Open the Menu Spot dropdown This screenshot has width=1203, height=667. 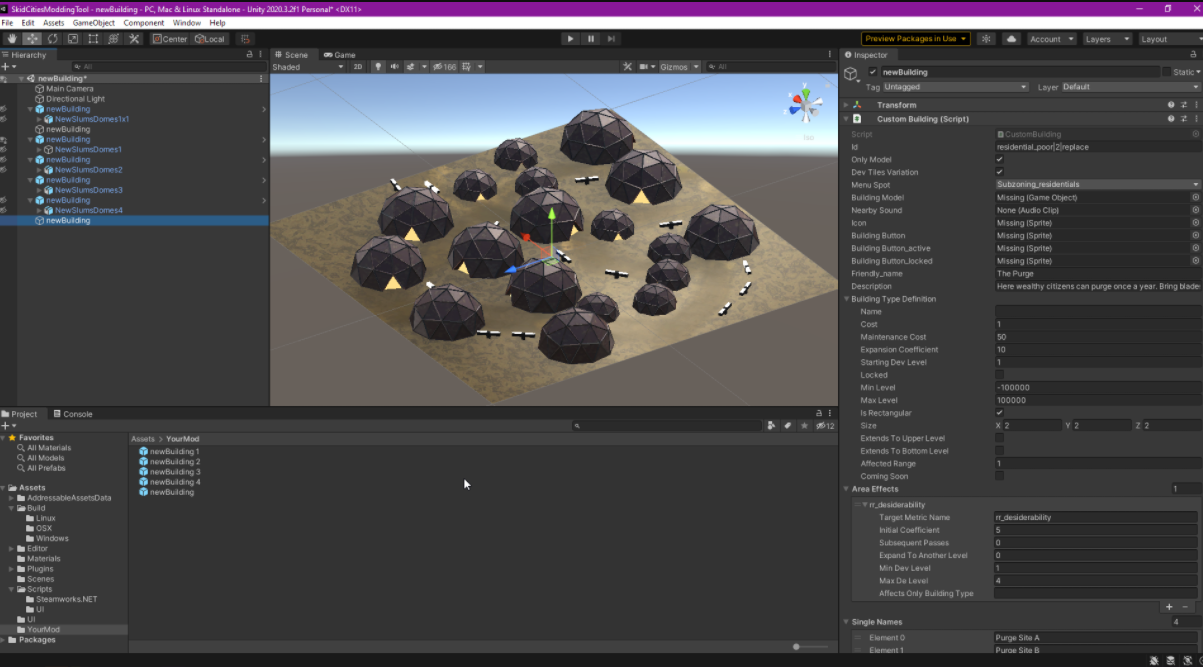click(1097, 185)
